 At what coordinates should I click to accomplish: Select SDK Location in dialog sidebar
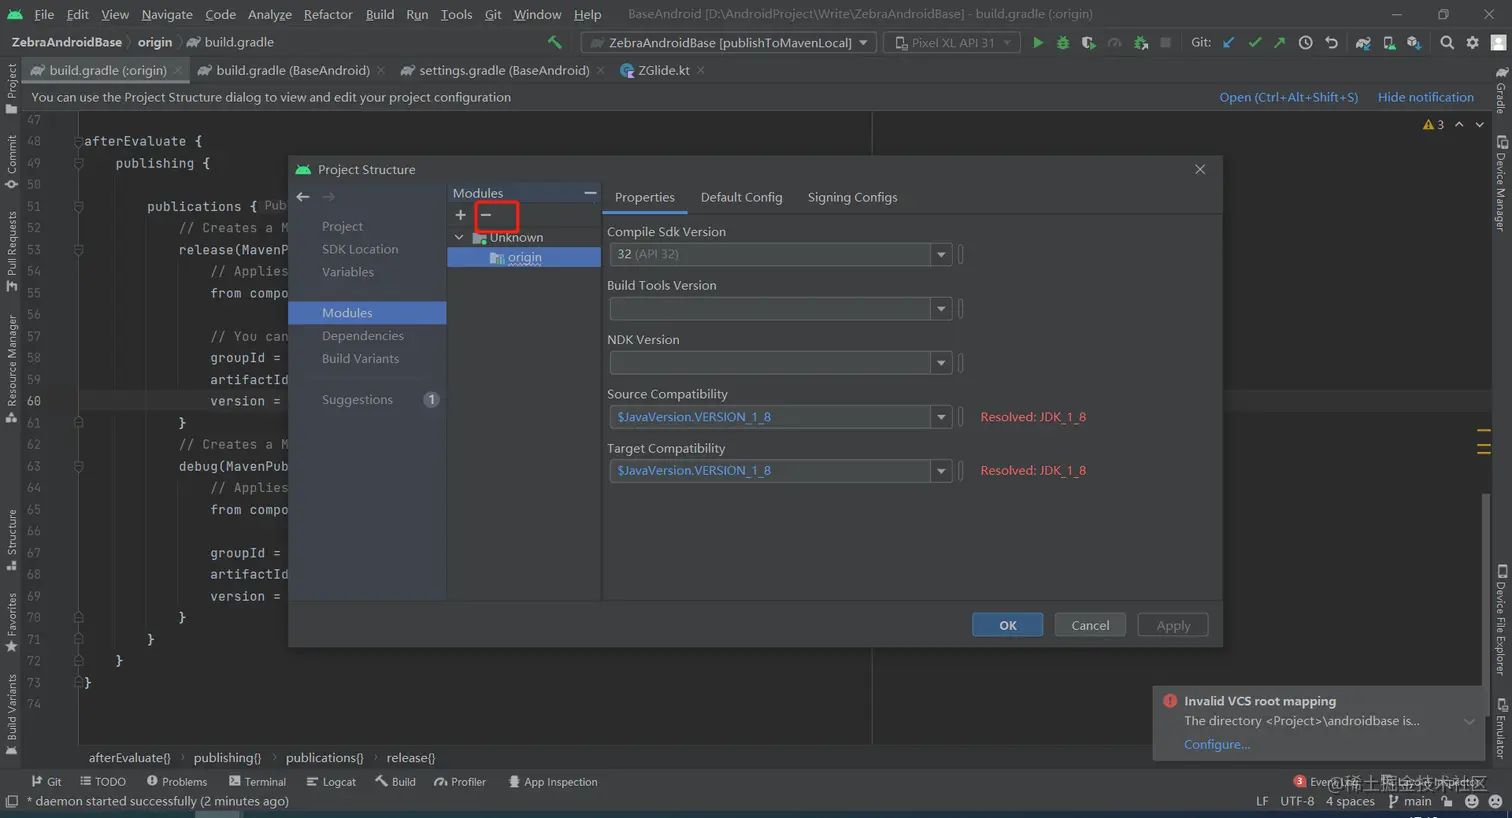(x=360, y=250)
